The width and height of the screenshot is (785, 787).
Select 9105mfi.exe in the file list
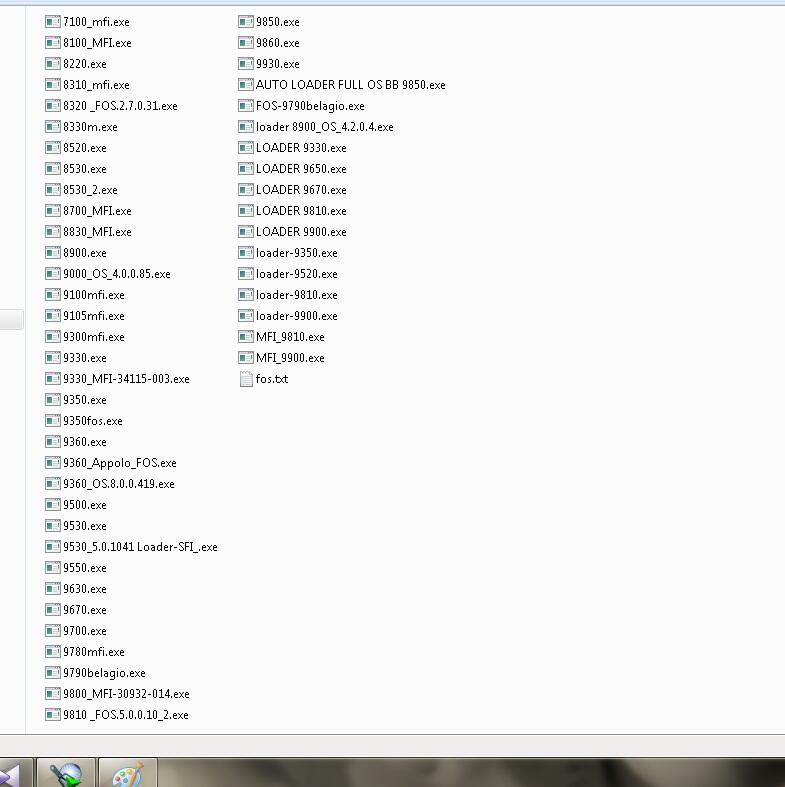coord(94,316)
